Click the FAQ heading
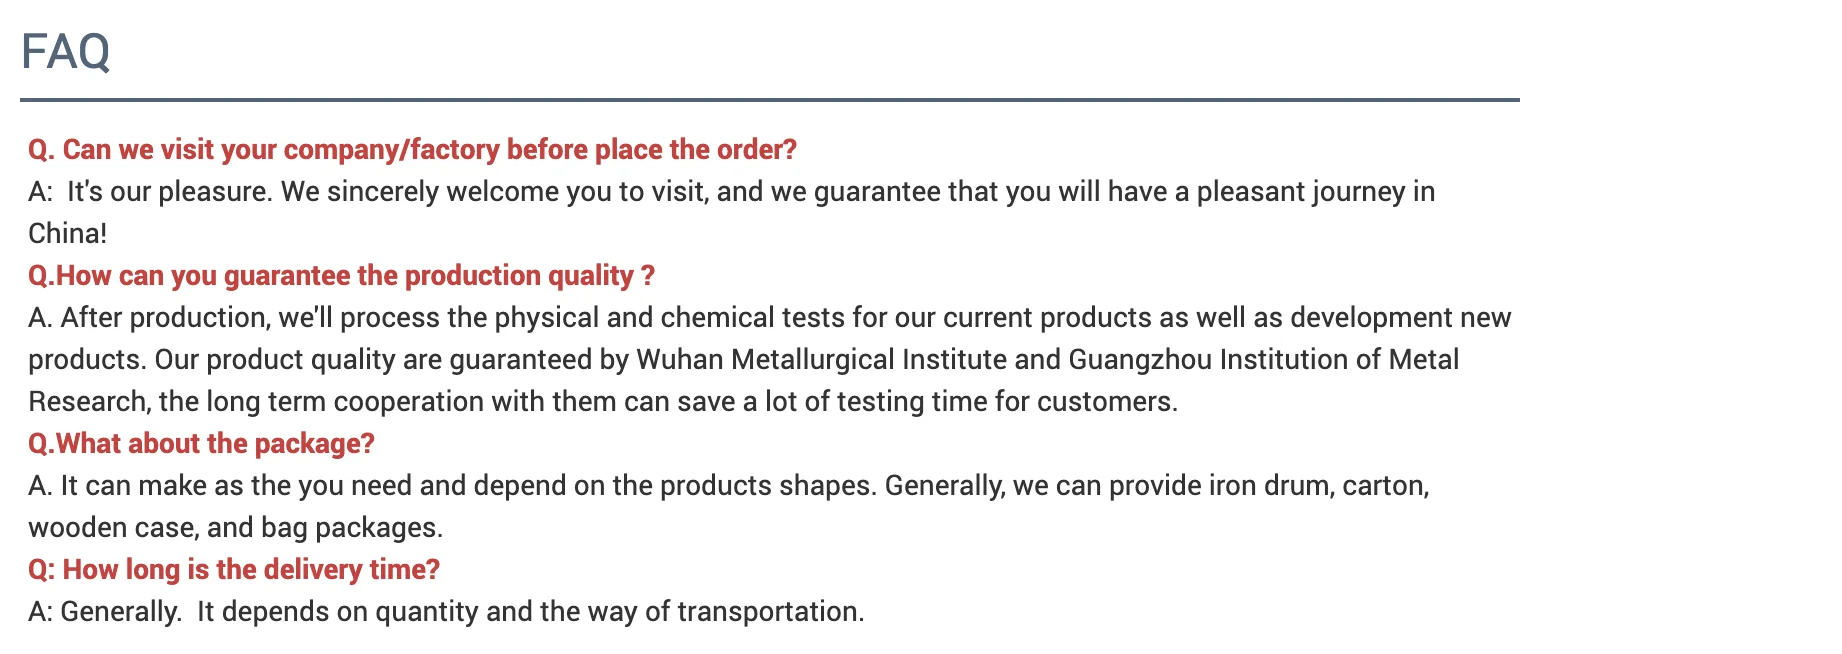The width and height of the screenshot is (1842, 654). [65, 51]
